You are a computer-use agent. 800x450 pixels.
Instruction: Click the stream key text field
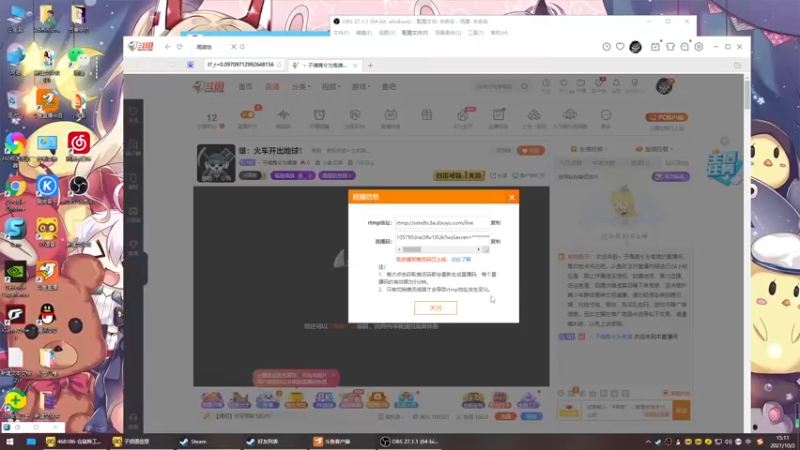click(x=442, y=237)
